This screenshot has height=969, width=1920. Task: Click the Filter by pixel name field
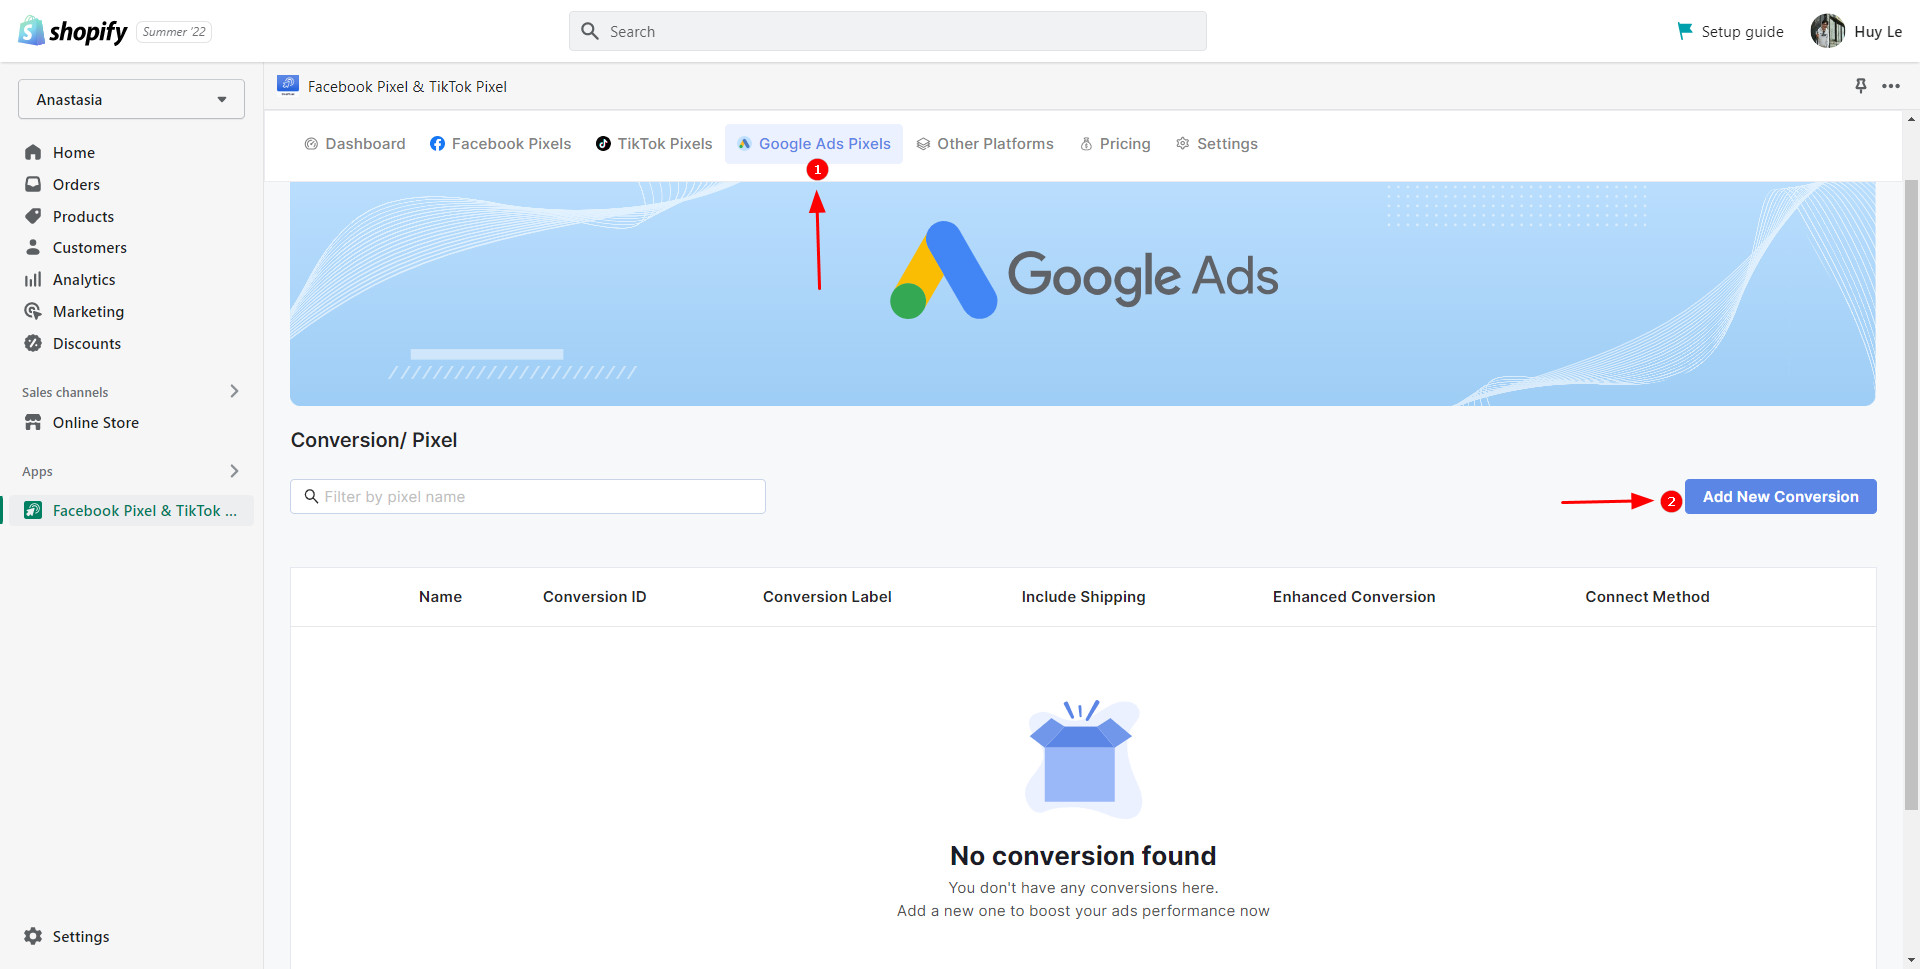[x=528, y=496]
